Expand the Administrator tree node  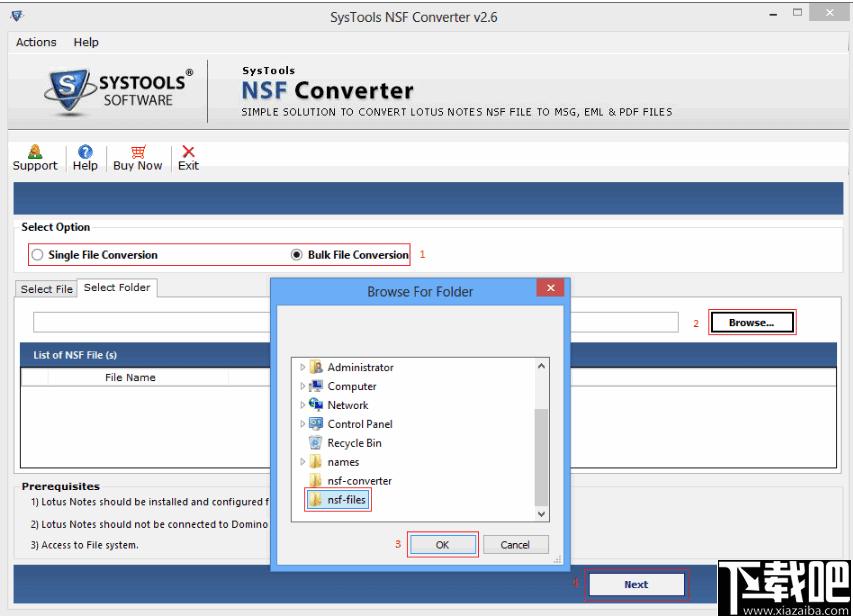302,367
